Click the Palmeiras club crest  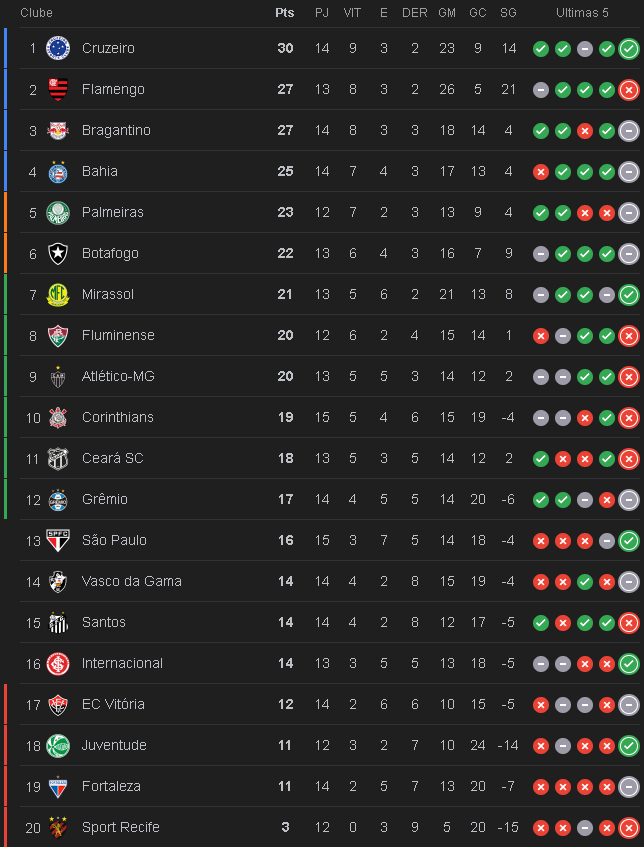(x=58, y=212)
